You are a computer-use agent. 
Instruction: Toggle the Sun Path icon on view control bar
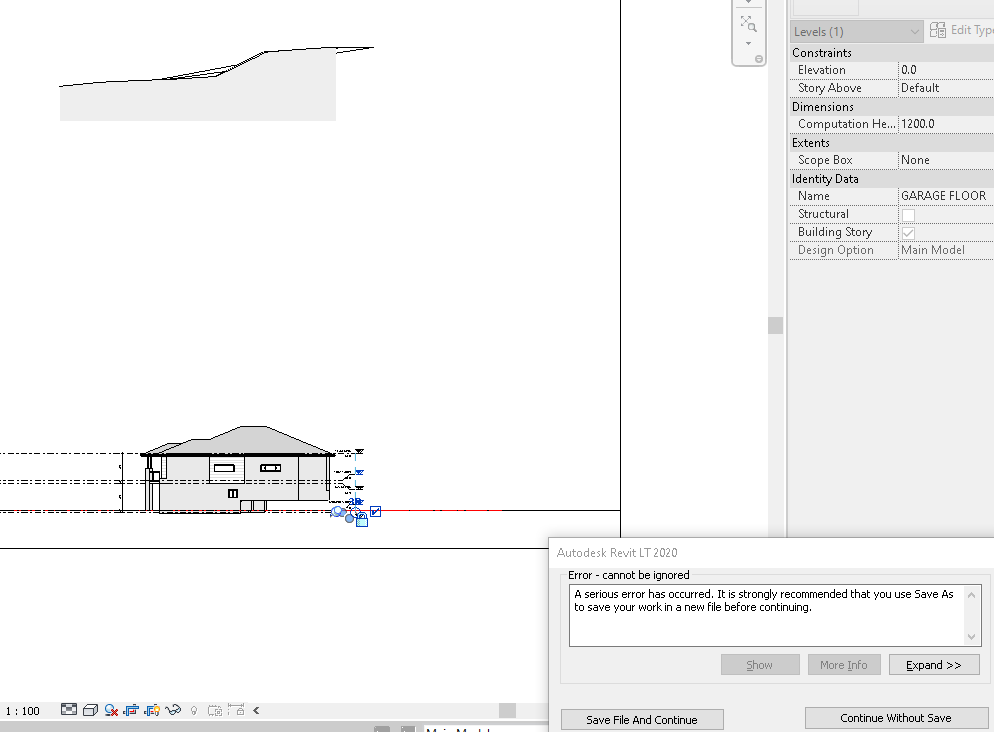pyautogui.click(x=111, y=710)
